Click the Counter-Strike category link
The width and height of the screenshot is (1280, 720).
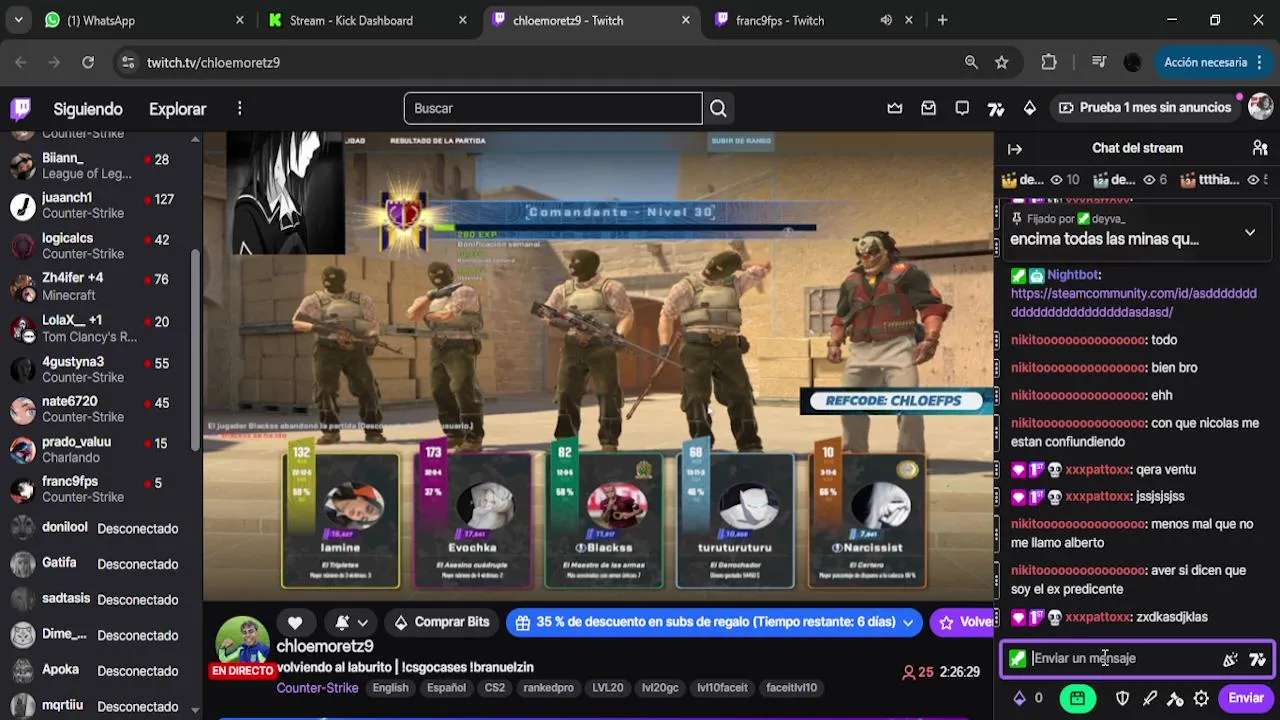tap(317, 688)
